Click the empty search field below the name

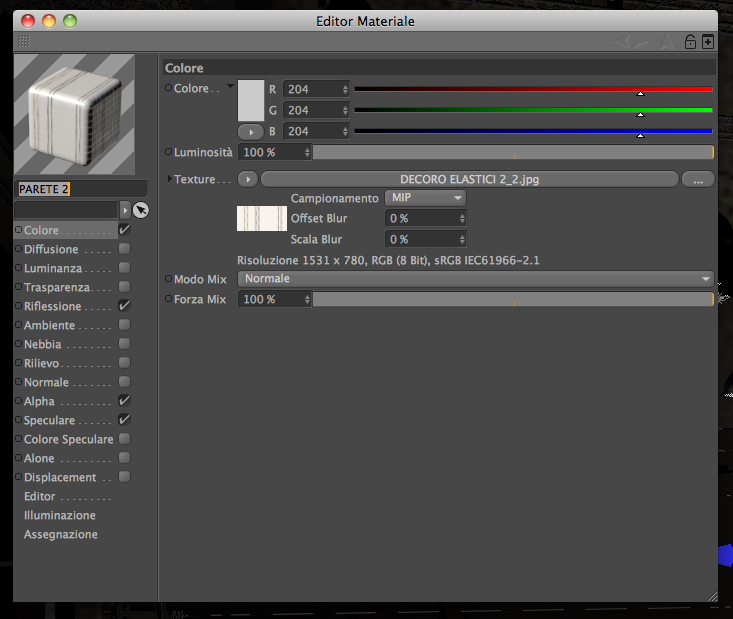pyautogui.click(x=66, y=210)
